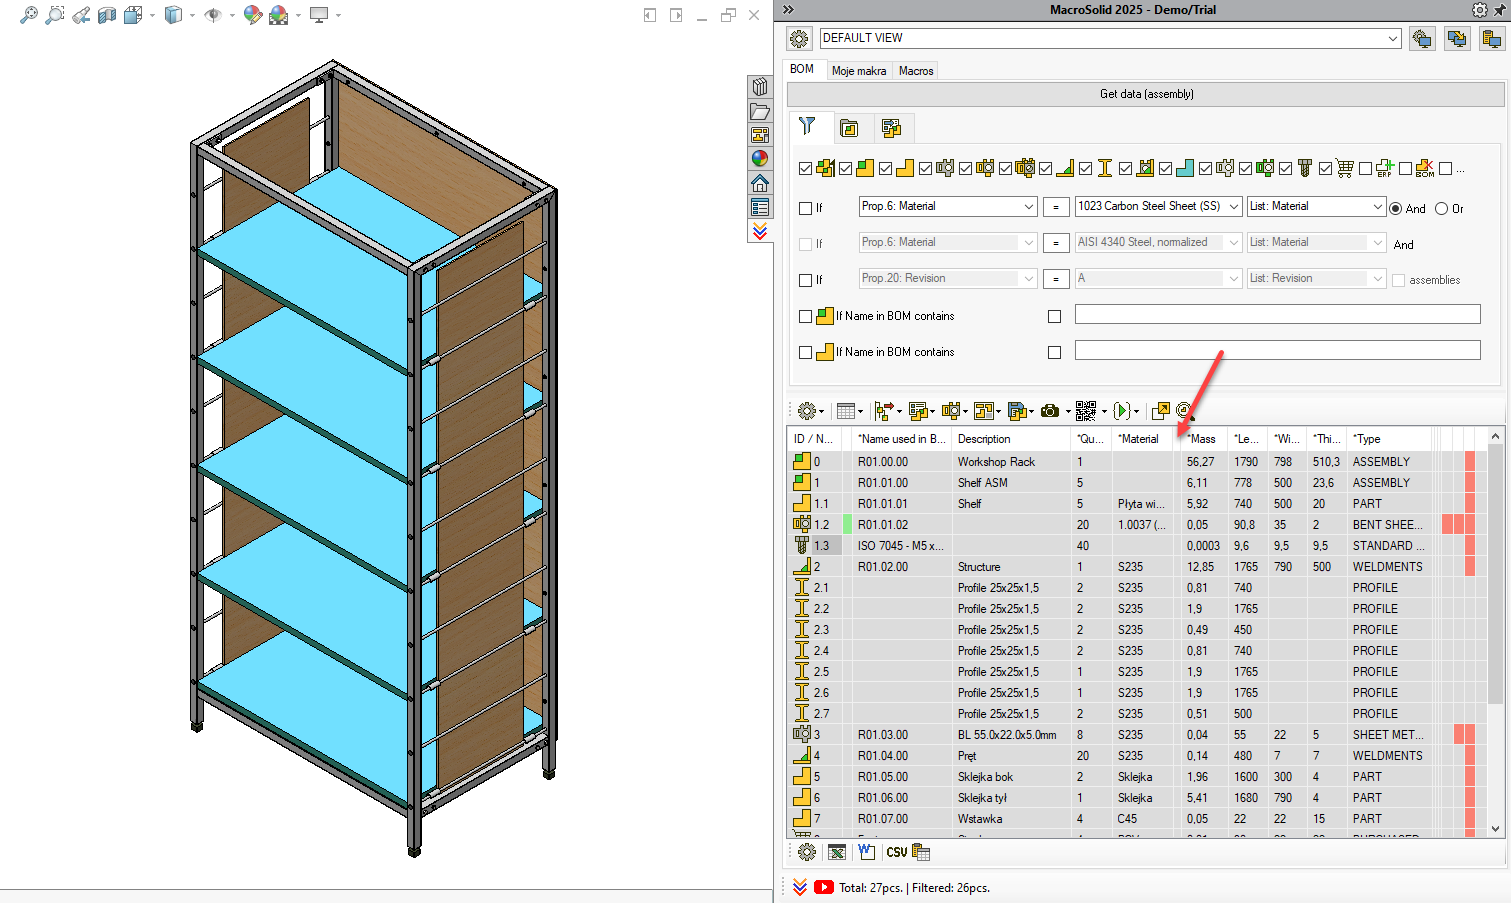Open the third filter tab with the parts icon
Viewport: 1511px width, 903px height.
tap(891, 128)
